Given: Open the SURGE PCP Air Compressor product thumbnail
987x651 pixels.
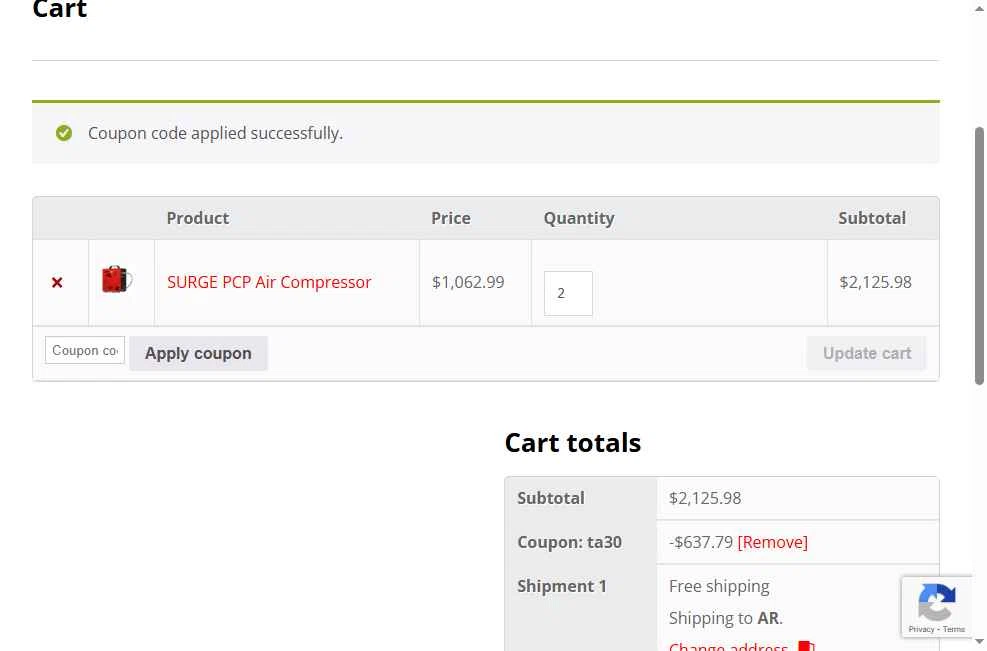Looking at the screenshot, I should [116, 279].
